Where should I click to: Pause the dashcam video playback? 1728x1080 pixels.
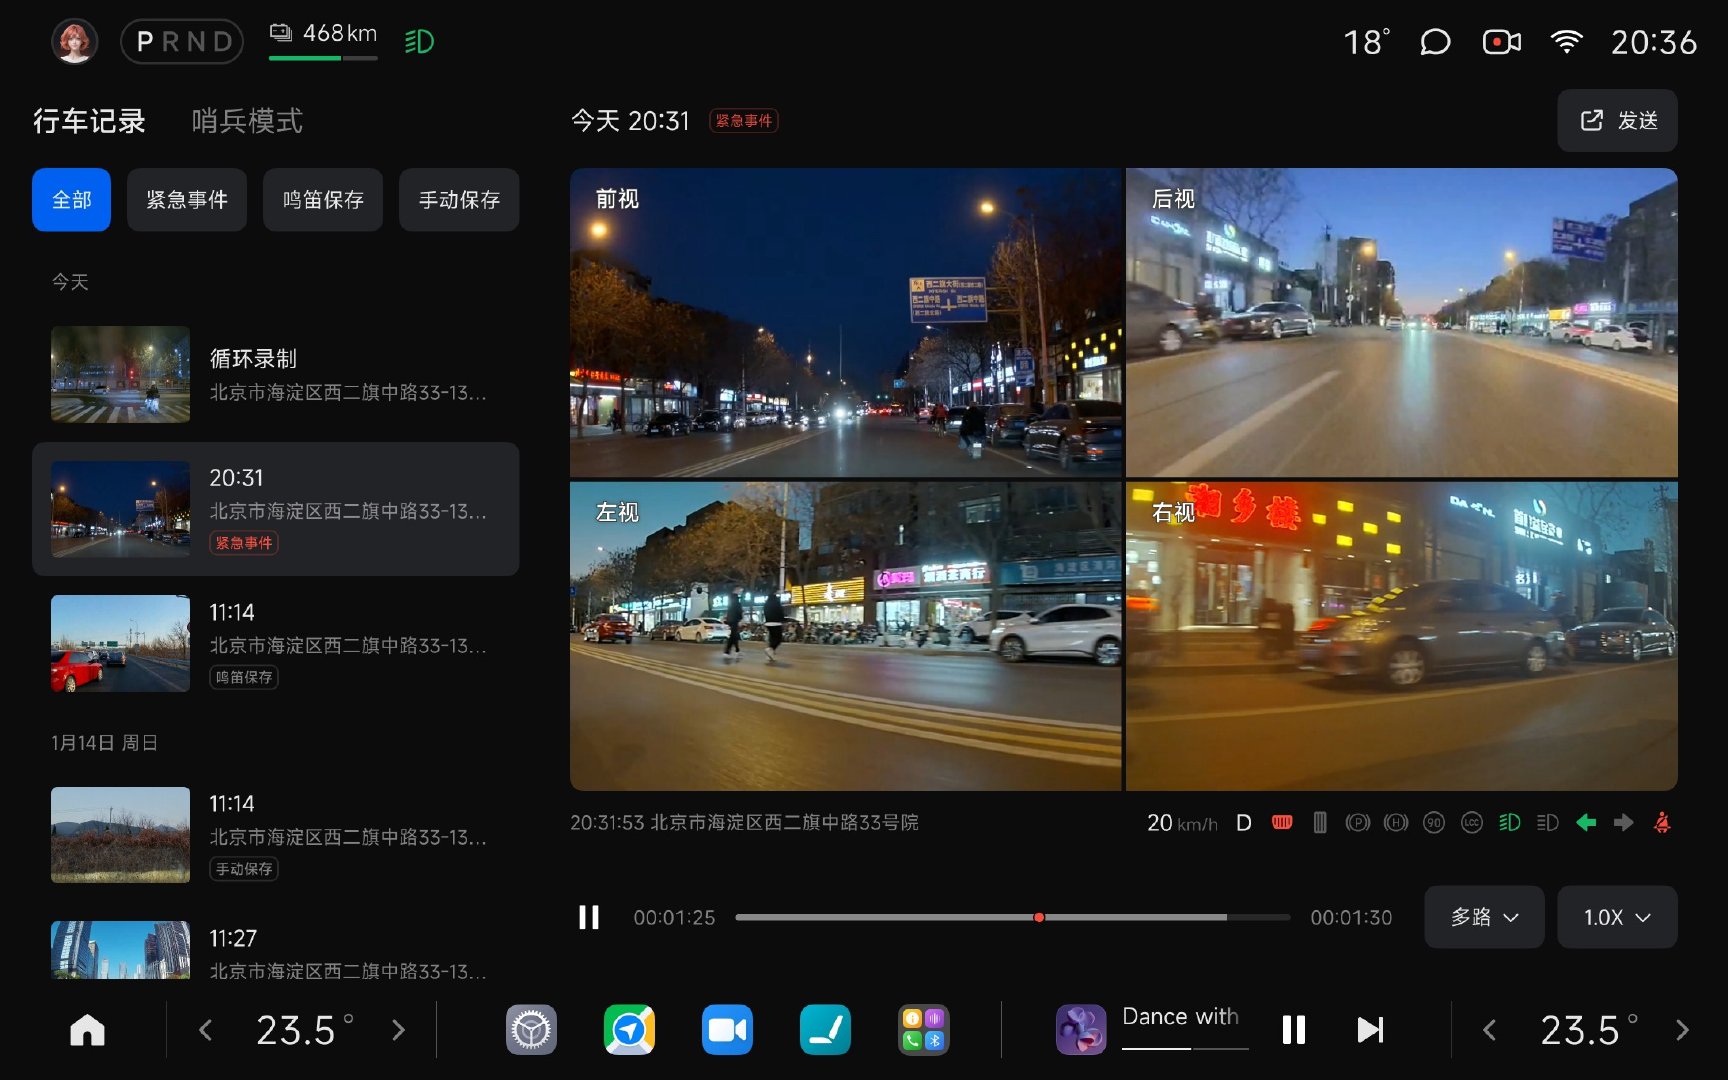click(x=589, y=917)
